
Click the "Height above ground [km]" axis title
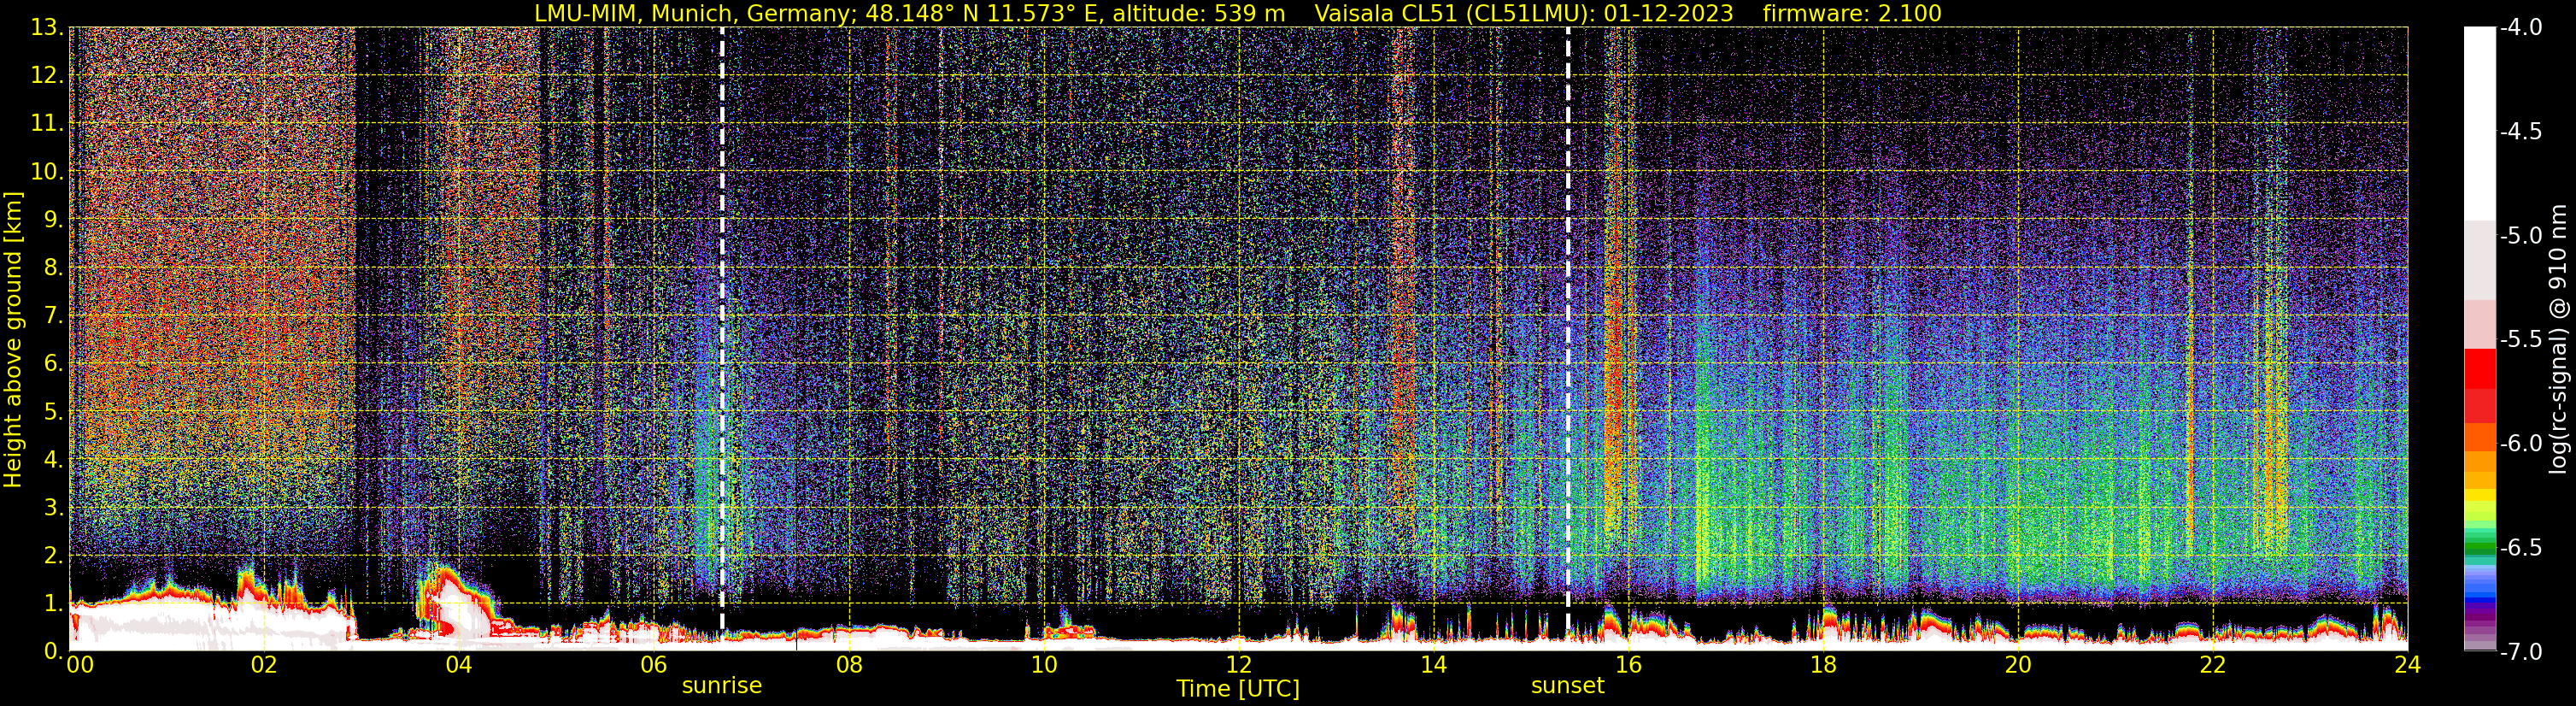point(13,339)
